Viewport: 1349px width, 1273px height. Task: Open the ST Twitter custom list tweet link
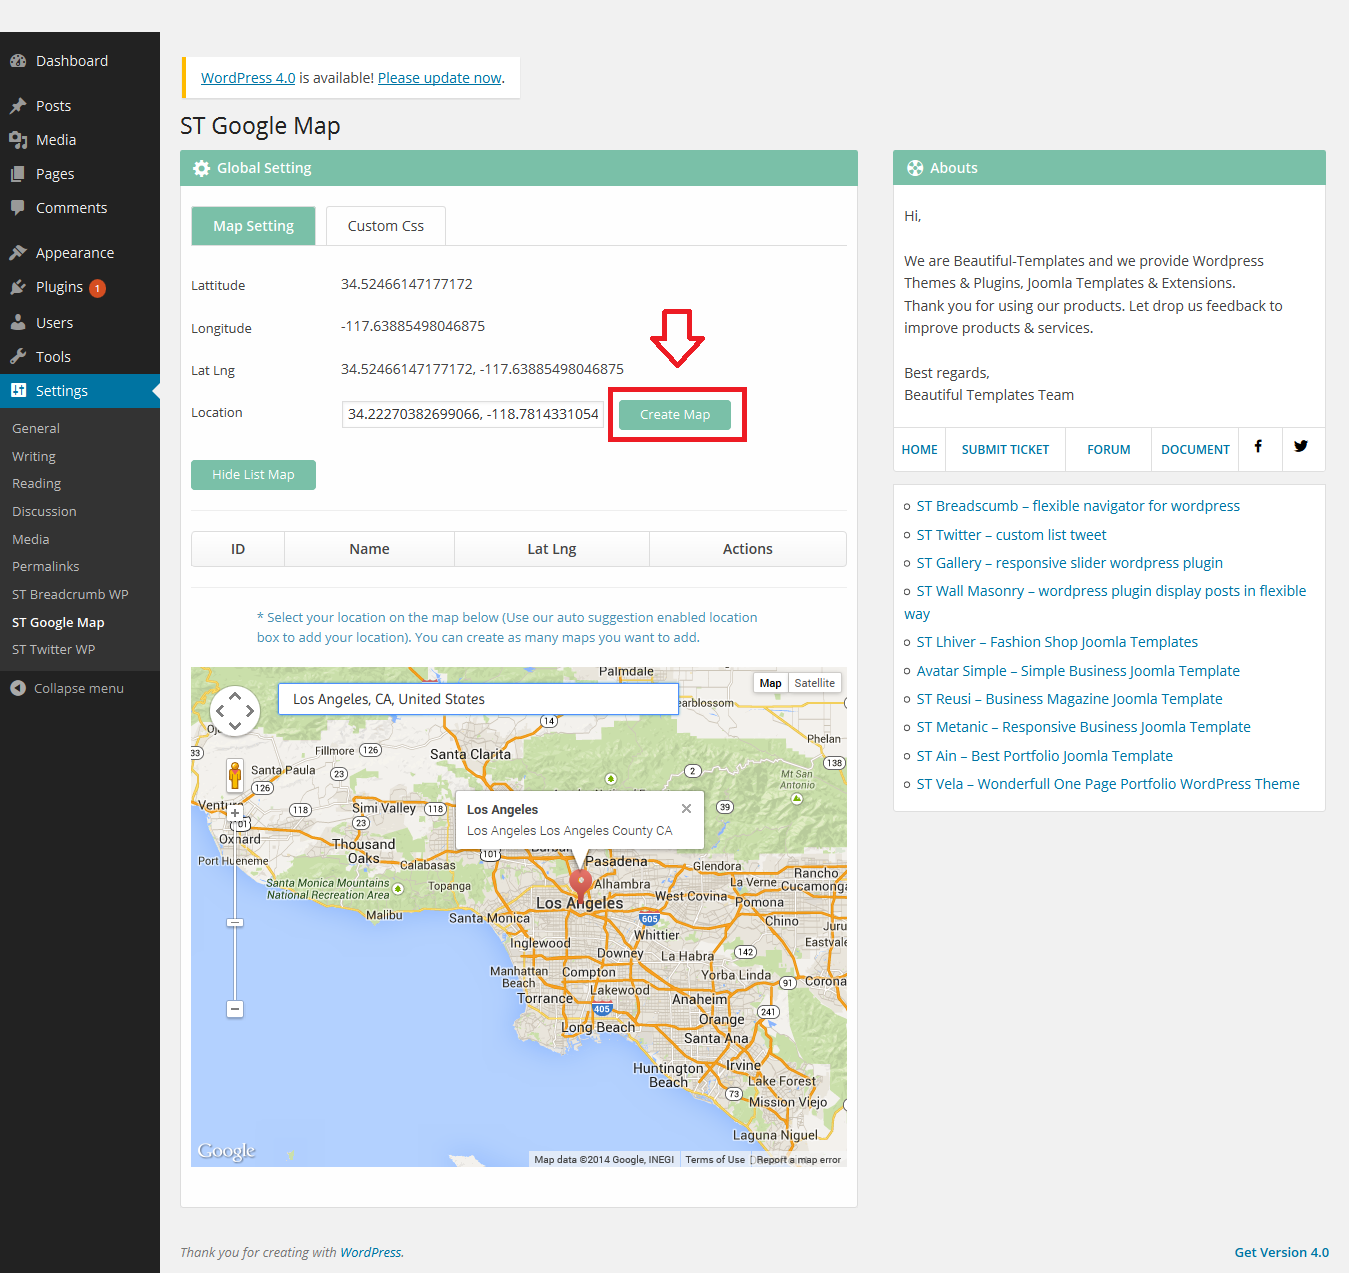pos(1012,535)
